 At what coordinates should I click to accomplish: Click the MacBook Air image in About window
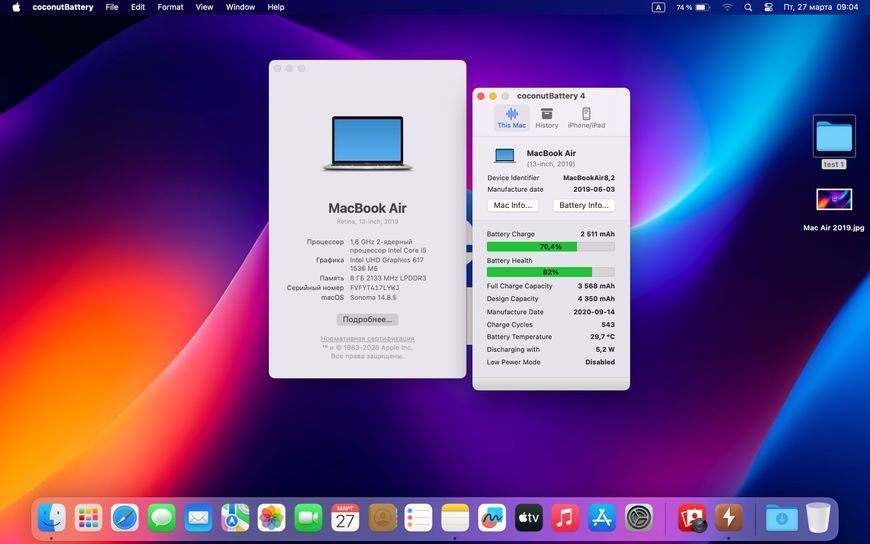367,143
